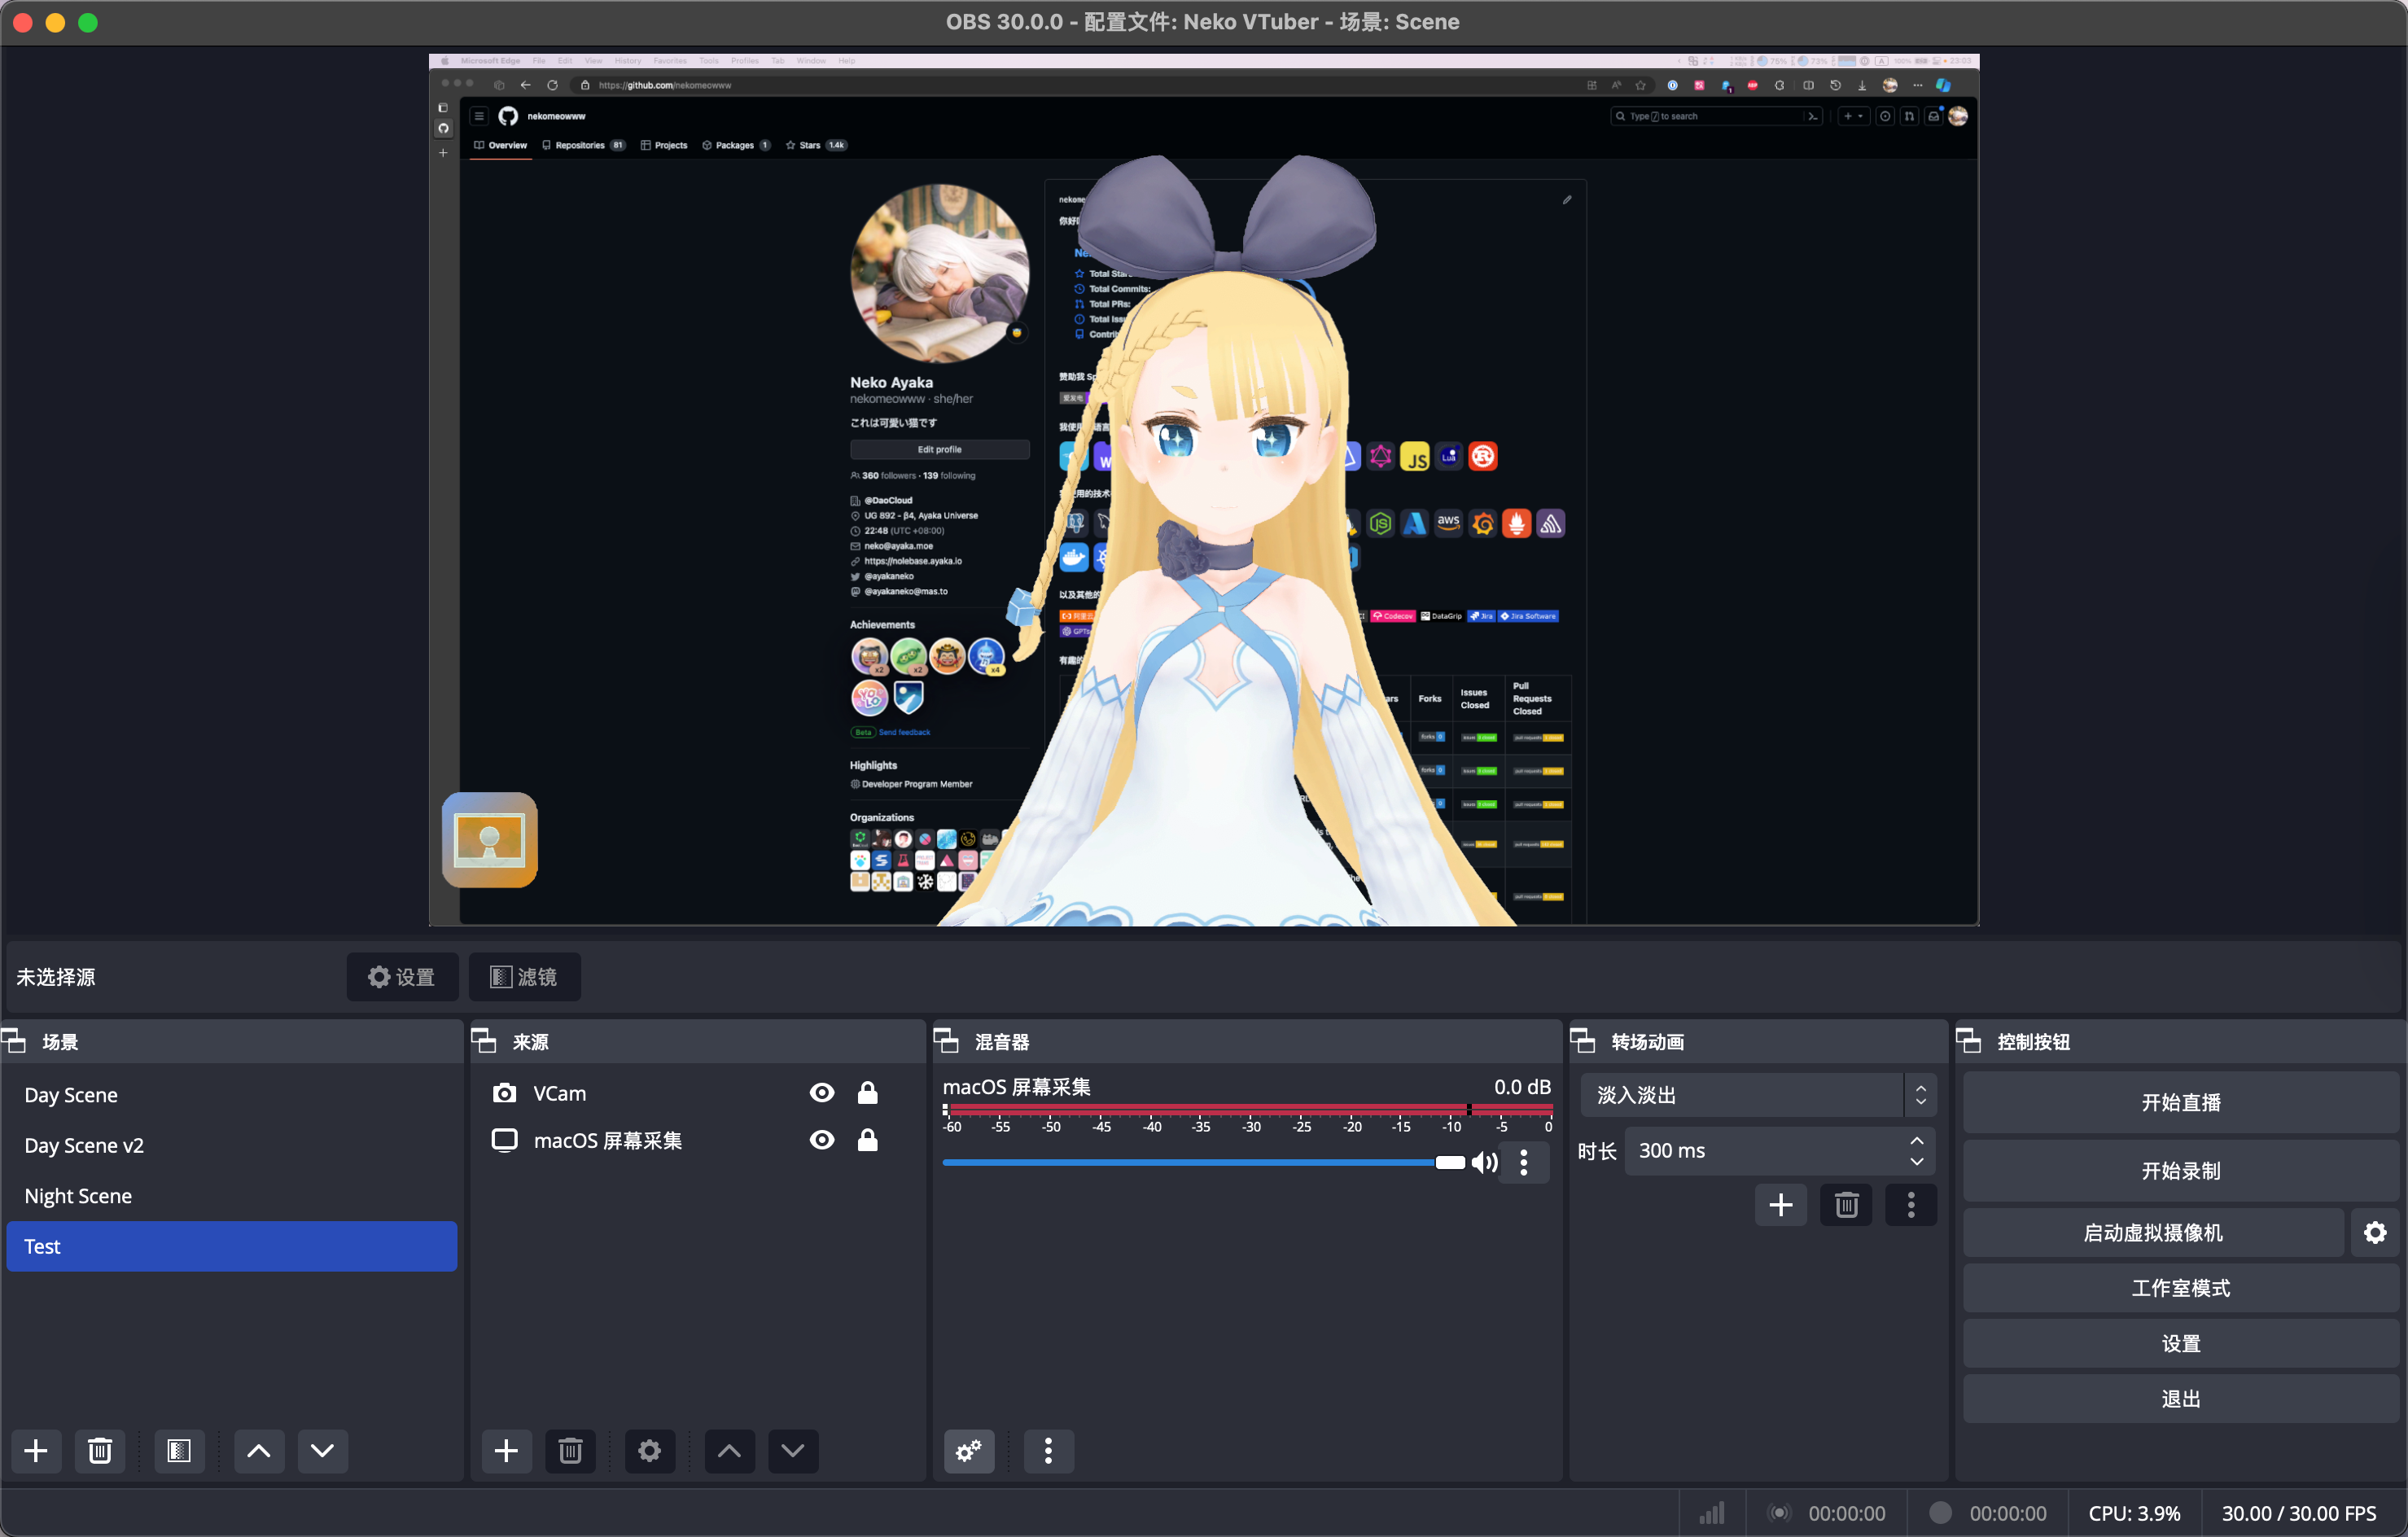Hide the VCam source eye icon
The height and width of the screenshot is (1537, 2408).
click(x=822, y=1093)
